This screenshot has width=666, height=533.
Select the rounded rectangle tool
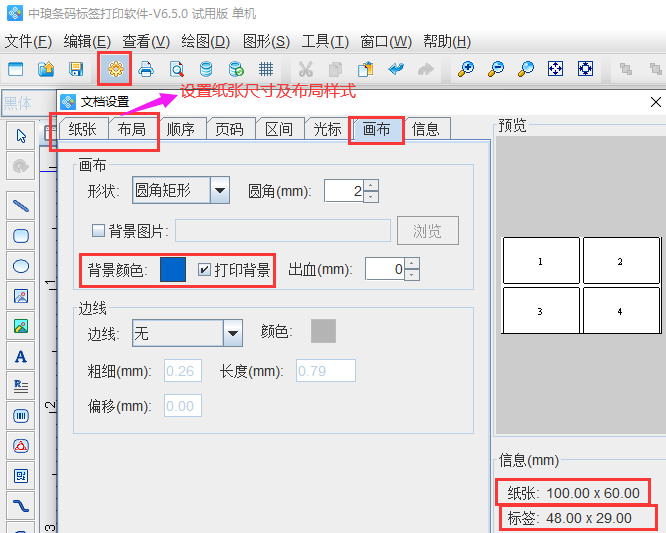(x=21, y=236)
